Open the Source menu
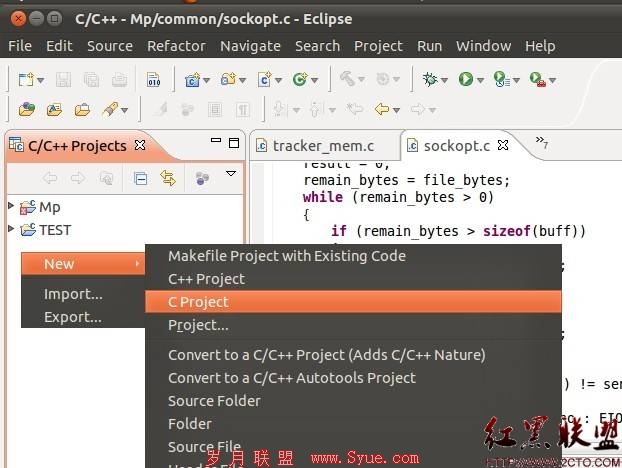The width and height of the screenshot is (622, 468). coord(110,46)
